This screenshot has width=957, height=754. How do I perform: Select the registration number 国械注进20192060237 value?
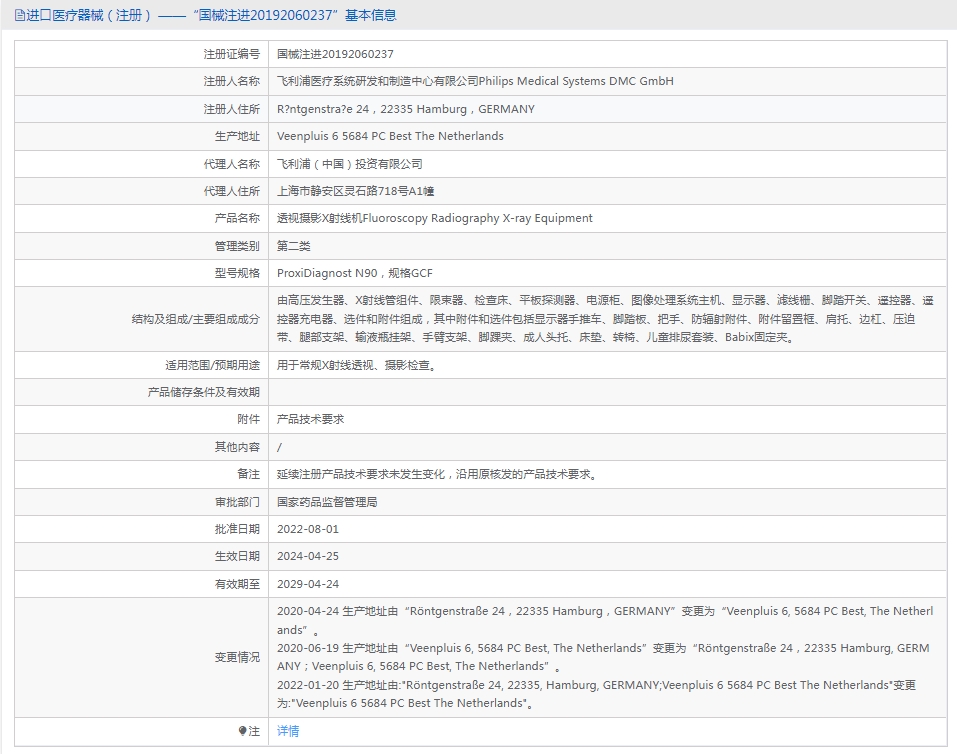pos(335,54)
